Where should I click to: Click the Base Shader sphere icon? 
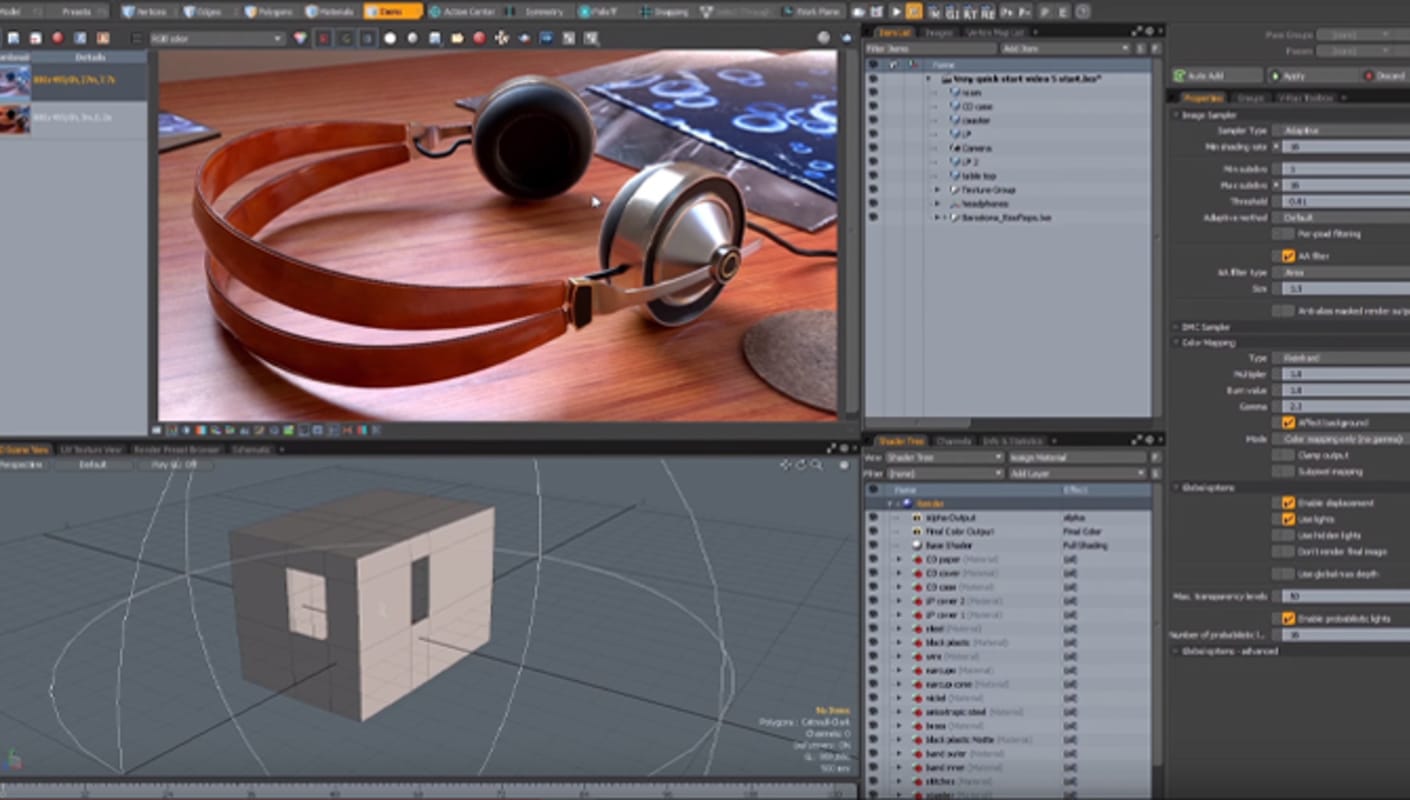point(917,546)
